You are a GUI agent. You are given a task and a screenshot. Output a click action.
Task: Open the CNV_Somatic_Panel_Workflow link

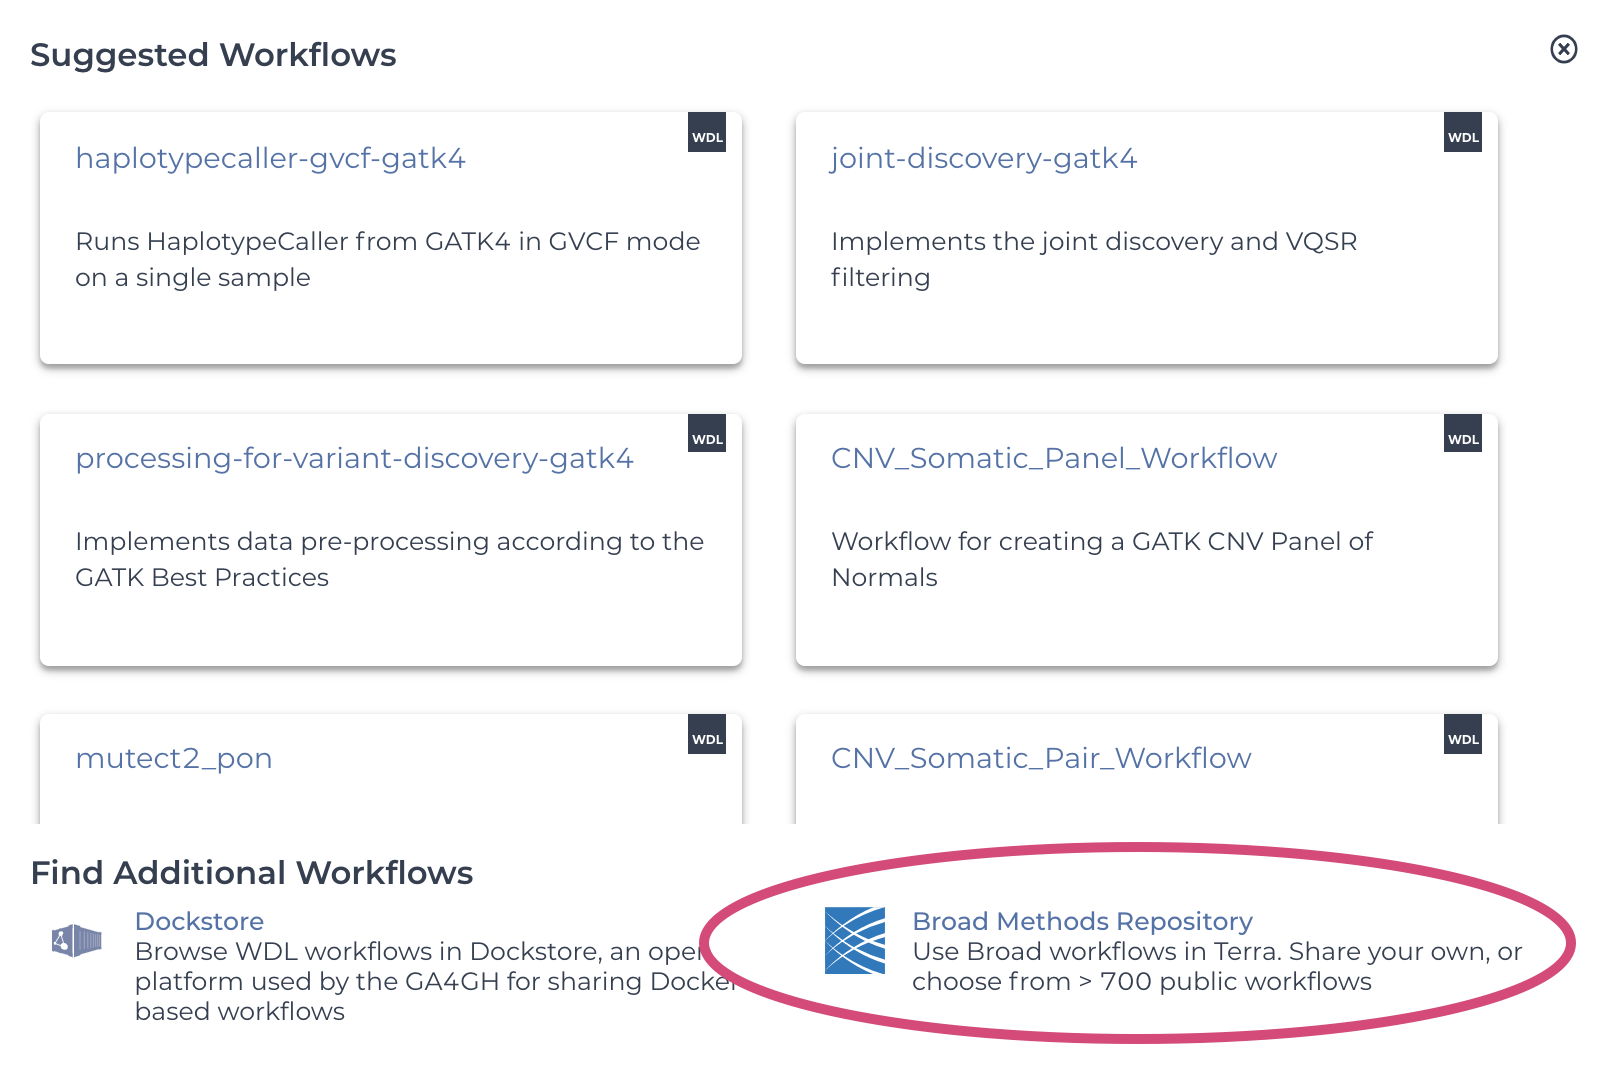1054,458
